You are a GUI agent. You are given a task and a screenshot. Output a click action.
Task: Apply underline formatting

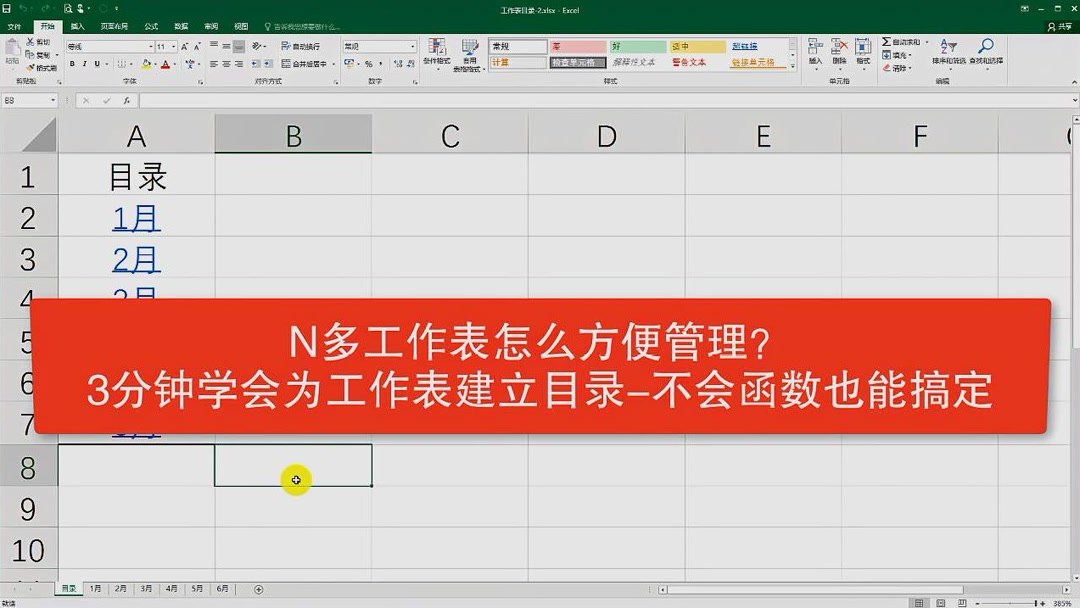coord(97,63)
